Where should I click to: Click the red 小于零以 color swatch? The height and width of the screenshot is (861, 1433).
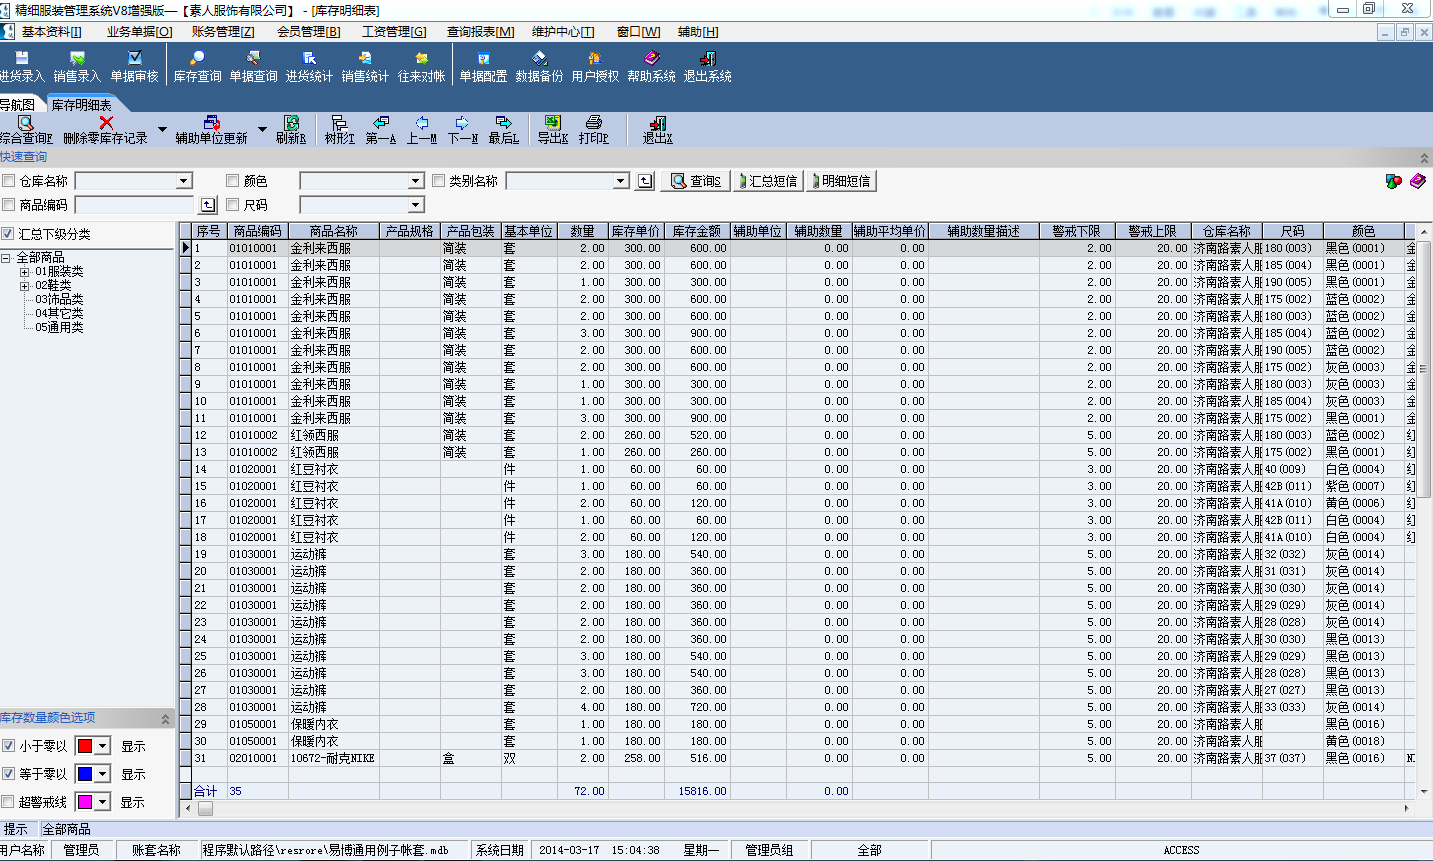point(85,746)
